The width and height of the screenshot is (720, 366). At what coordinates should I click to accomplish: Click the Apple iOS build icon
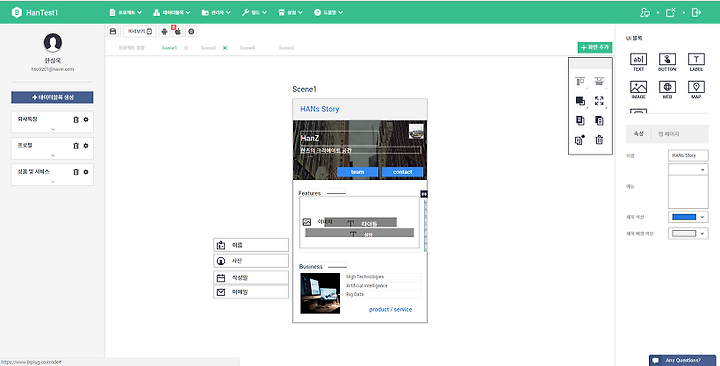click(178, 32)
